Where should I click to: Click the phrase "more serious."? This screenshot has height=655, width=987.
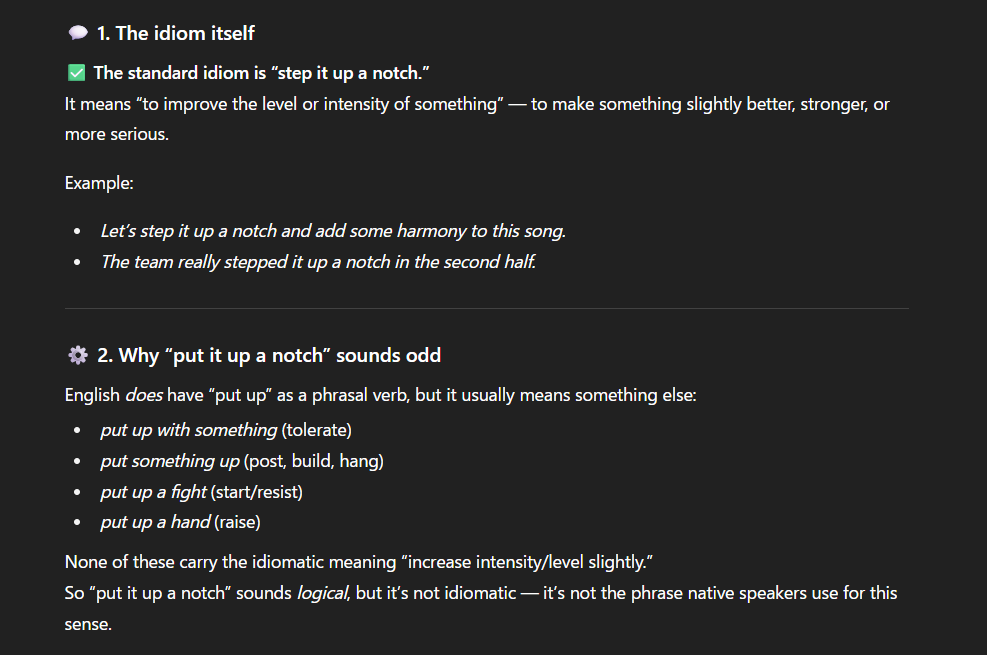click(x=117, y=134)
